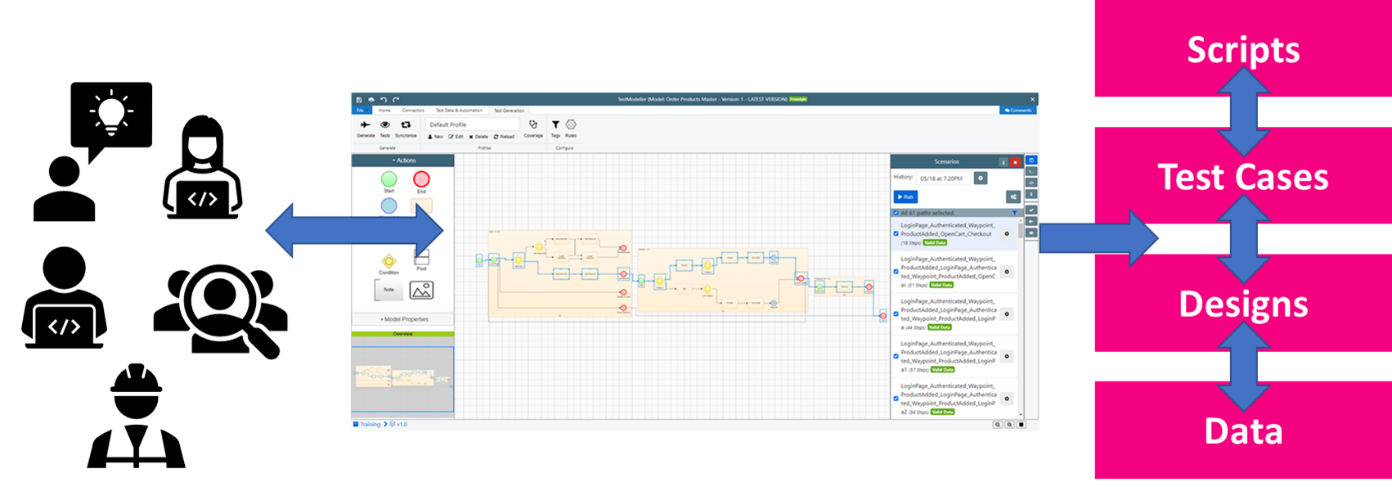
Task: Expand the Model Properties section
Action: coord(402,319)
